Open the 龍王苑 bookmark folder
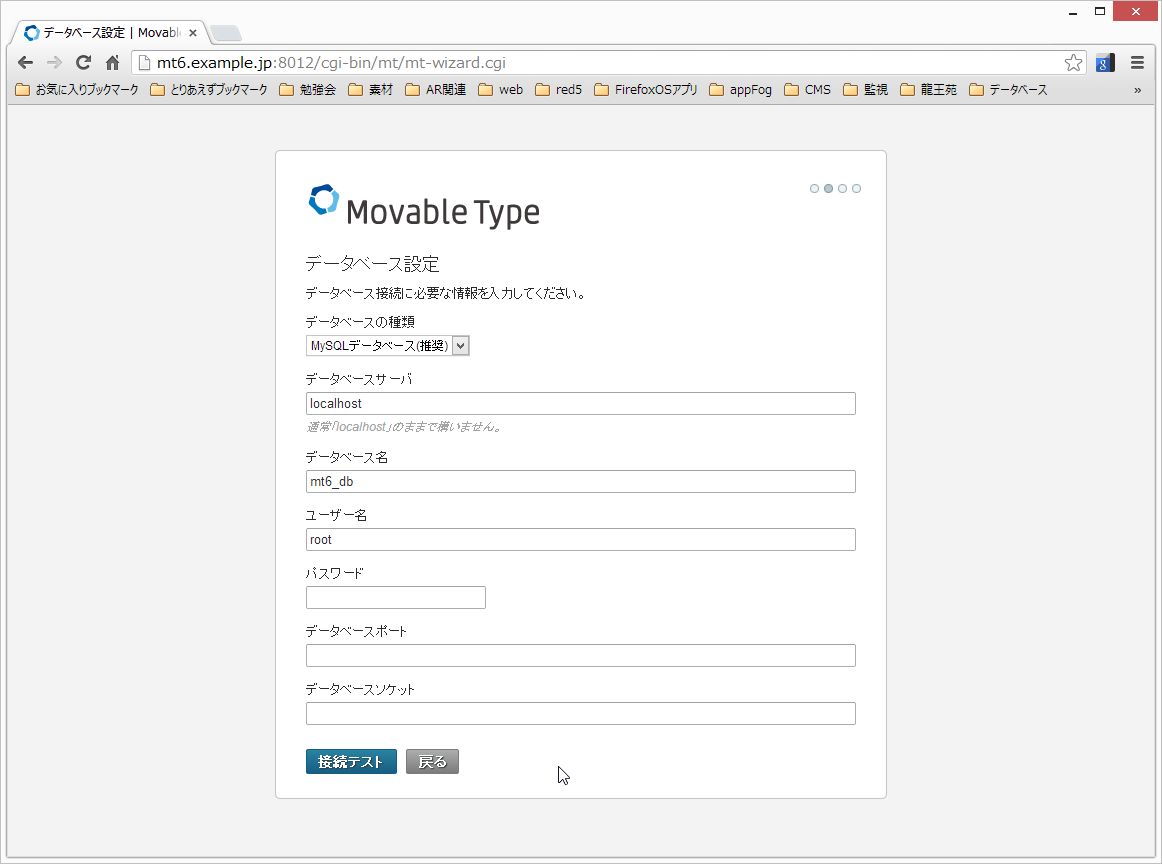1162x864 pixels. 929,90
